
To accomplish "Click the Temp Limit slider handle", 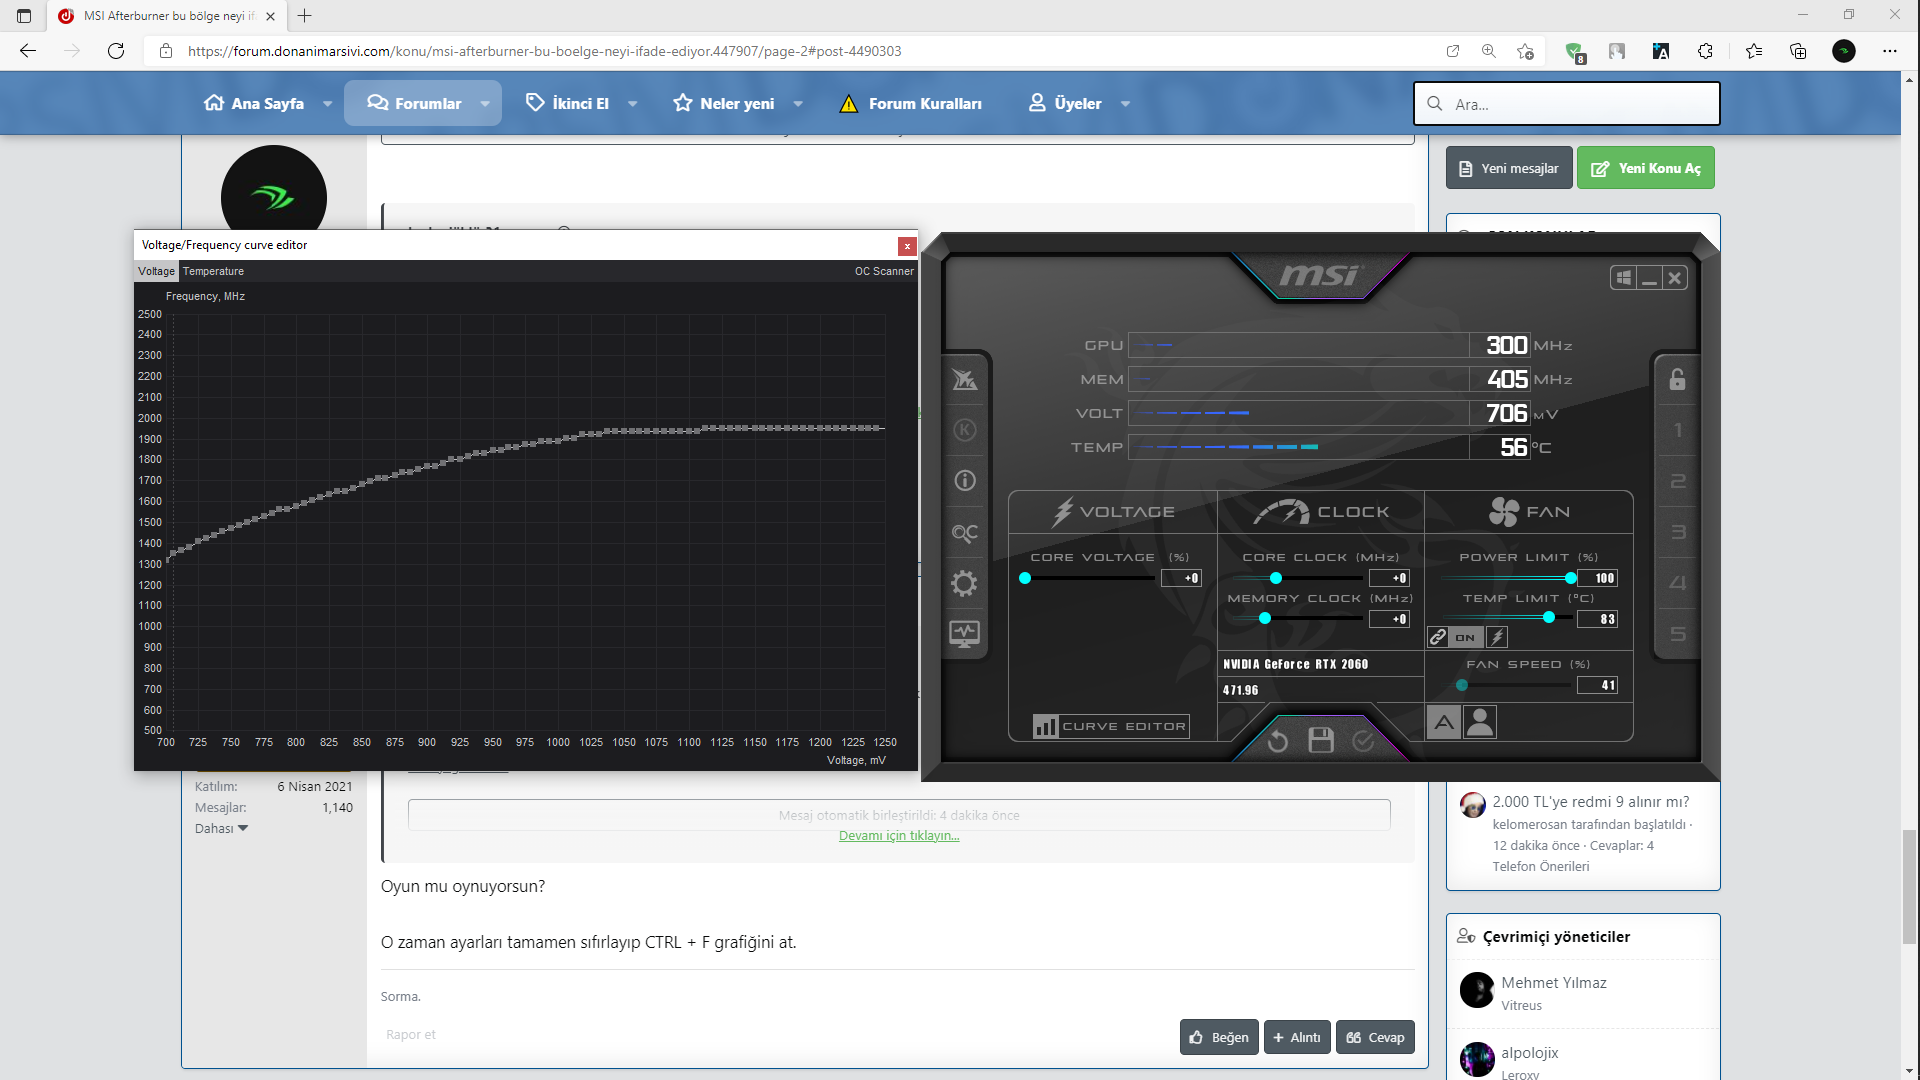I will click(1549, 618).
